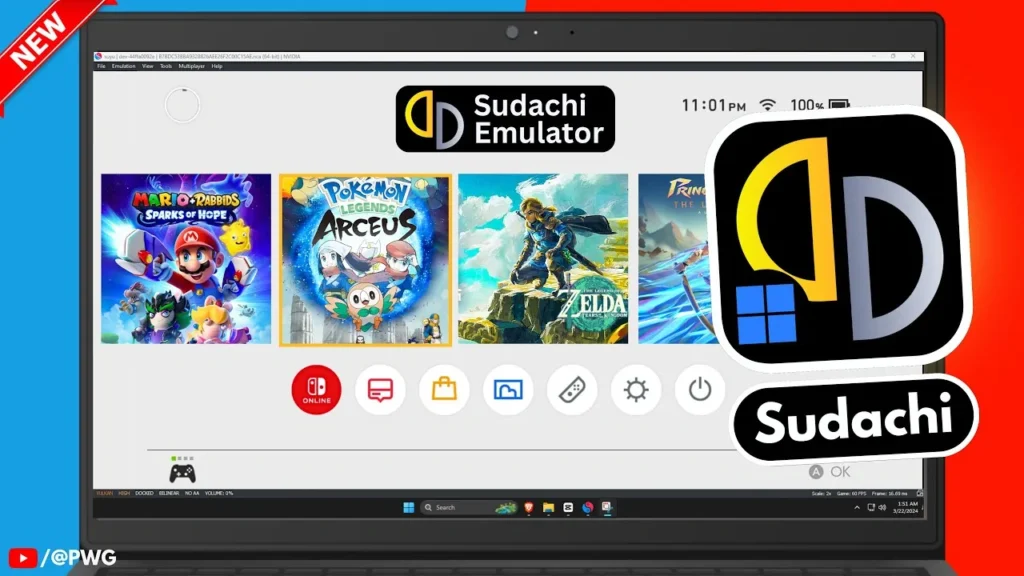The image size is (1024, 576).
Task: Toggle NO AA anti-aliasing setting
Action: 189,493
